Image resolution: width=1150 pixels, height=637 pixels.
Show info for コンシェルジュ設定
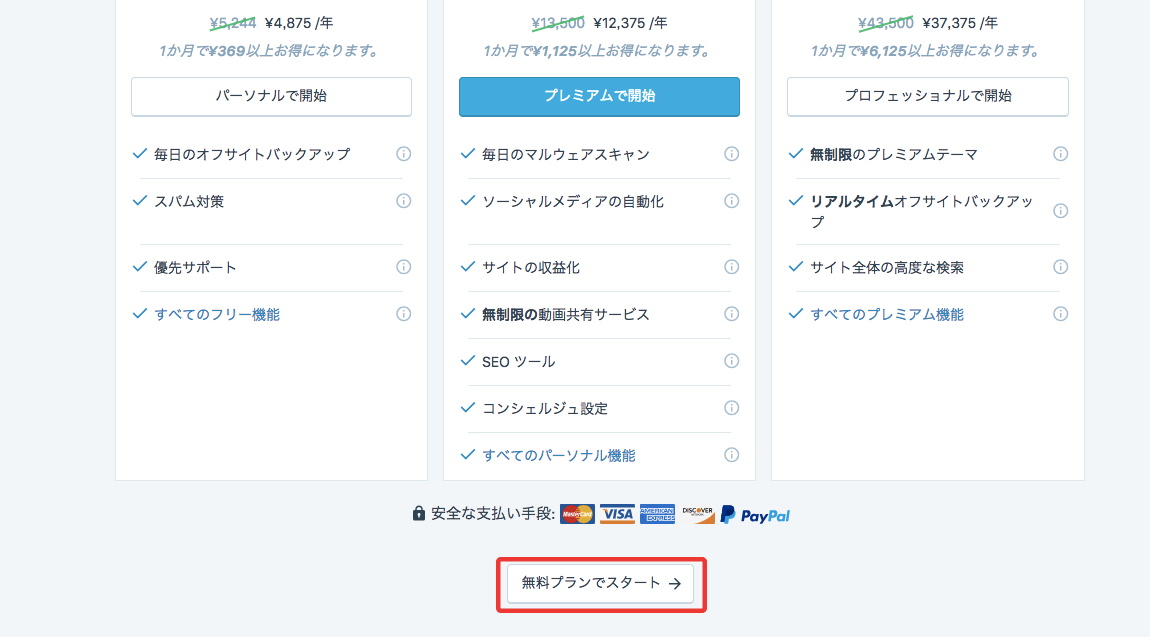[732, 408]
